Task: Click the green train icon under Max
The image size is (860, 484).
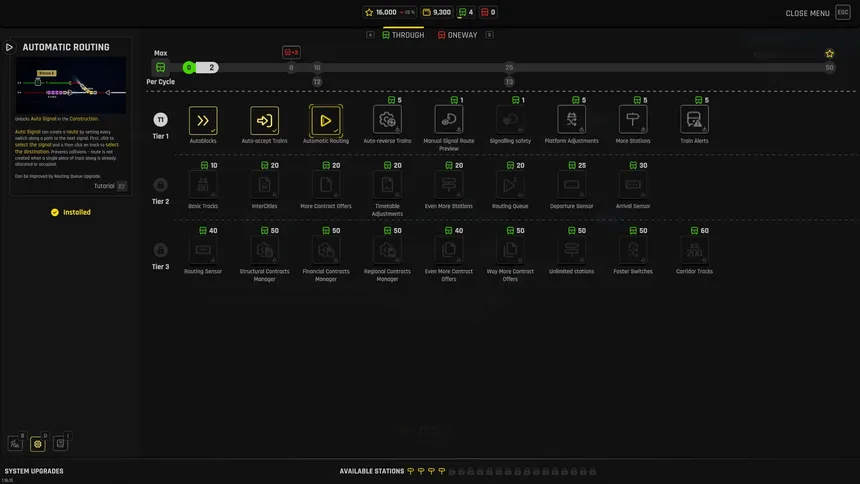Action: [x=160, y=67]
